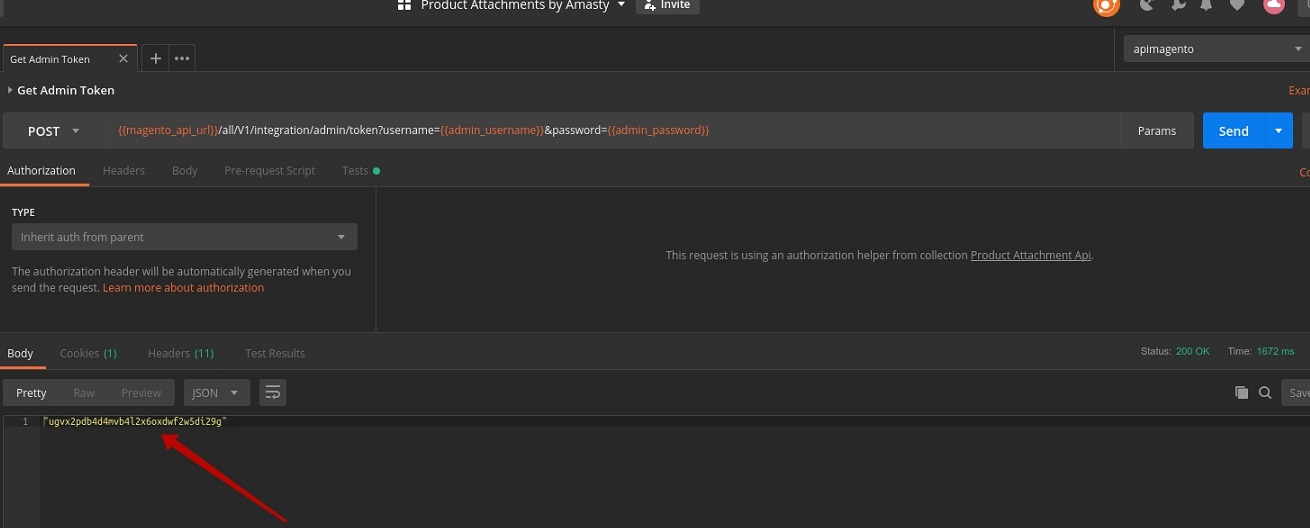This screenshot has height=528, width=1310.
Task: Open Learn more about authorization link
Action: tap(183, 288)
